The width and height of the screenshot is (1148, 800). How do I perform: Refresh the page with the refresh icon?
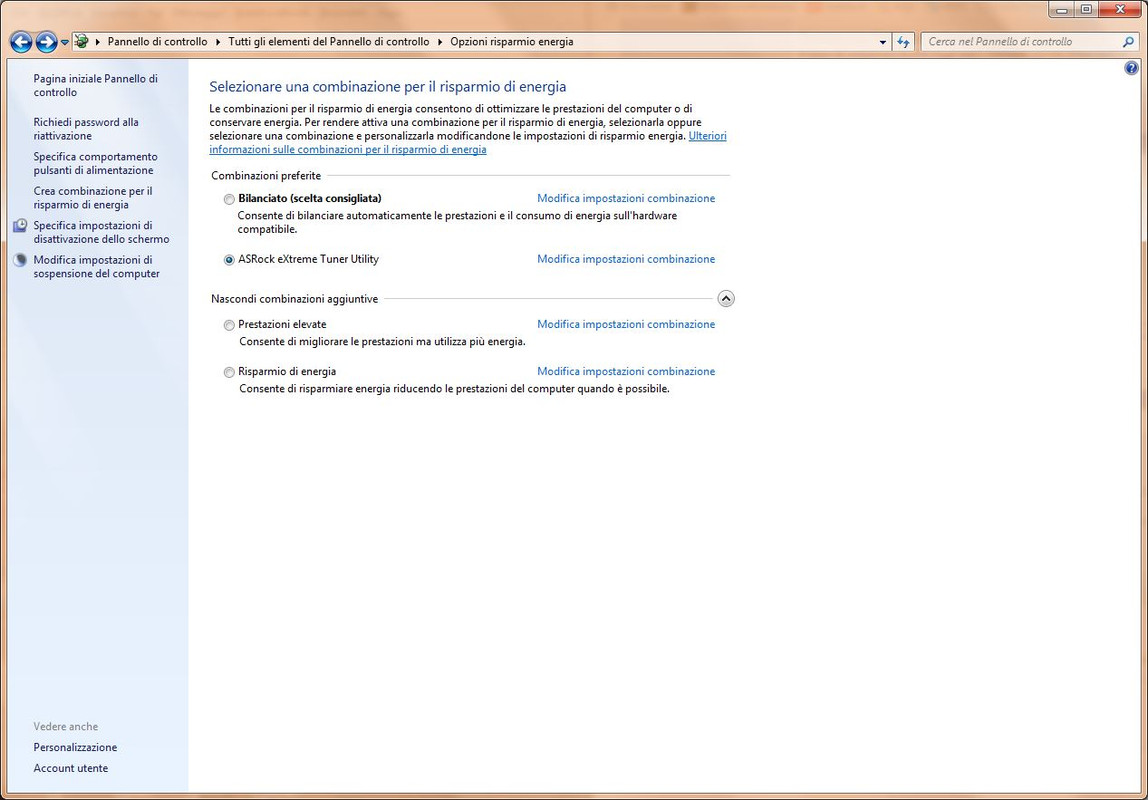[x=903, y=42]
